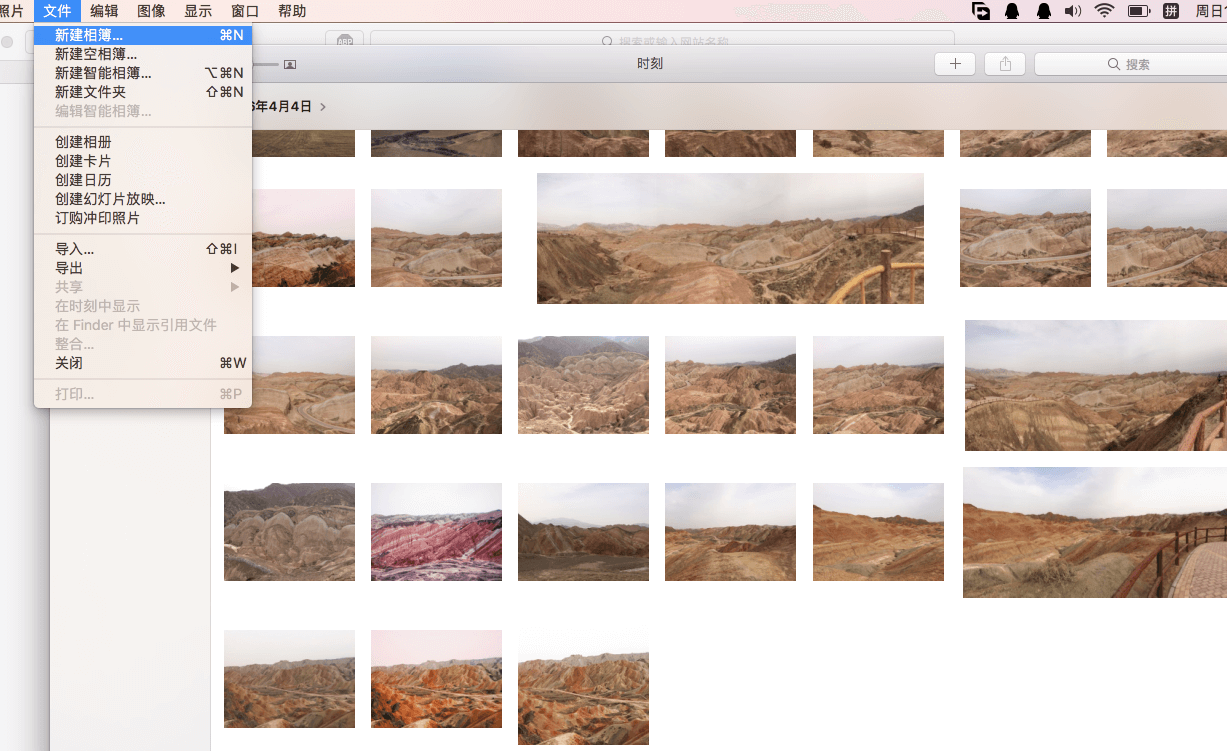Select 创建幻灯片放映... menu item
This screenshot has width=1227, height=751.
coord(143,199)
